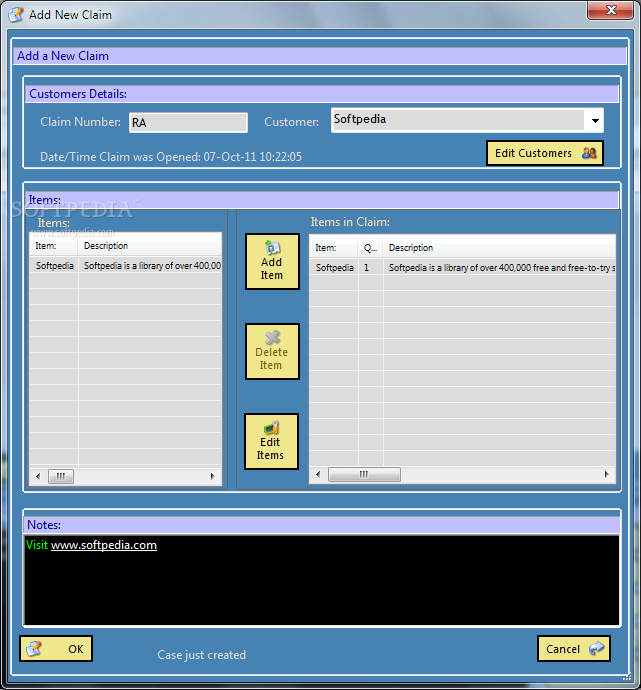Click the Claim Number input field
The height and width of the screenshot is (690, 641).
(188, 122)
